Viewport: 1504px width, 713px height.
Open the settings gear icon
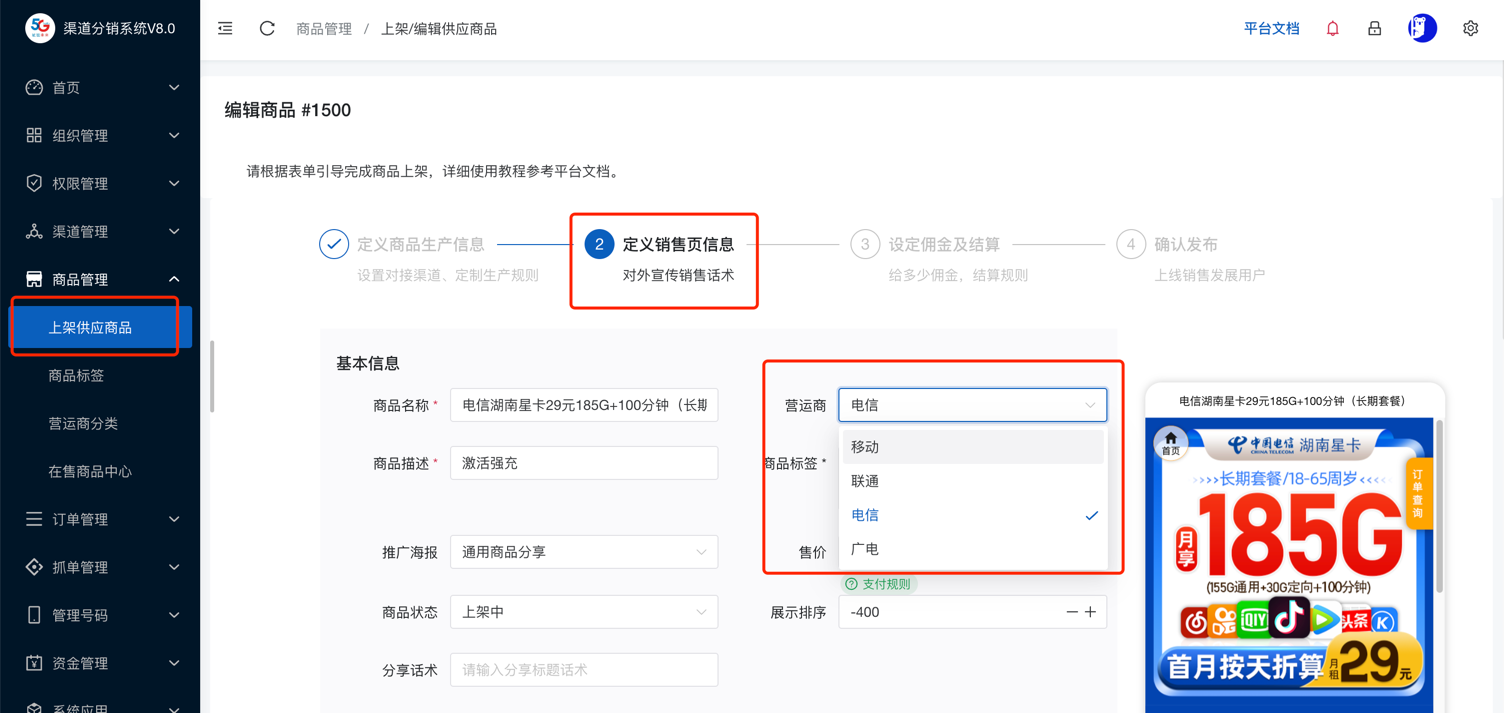[1470, 29]
